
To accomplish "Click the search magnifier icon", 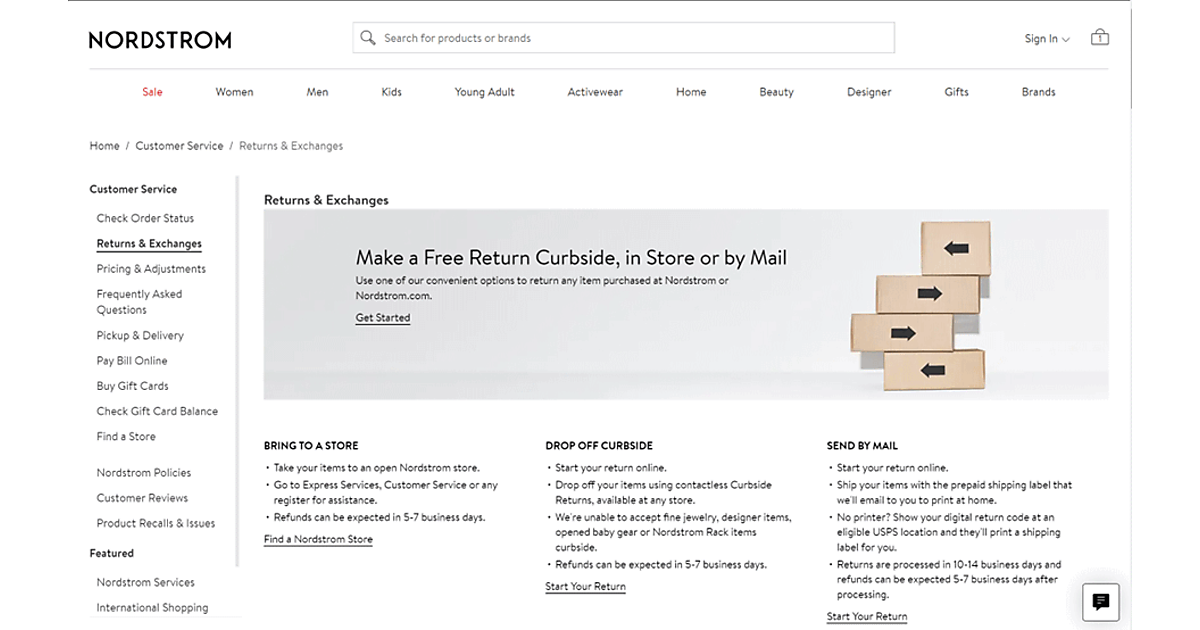I will [368, 38].
